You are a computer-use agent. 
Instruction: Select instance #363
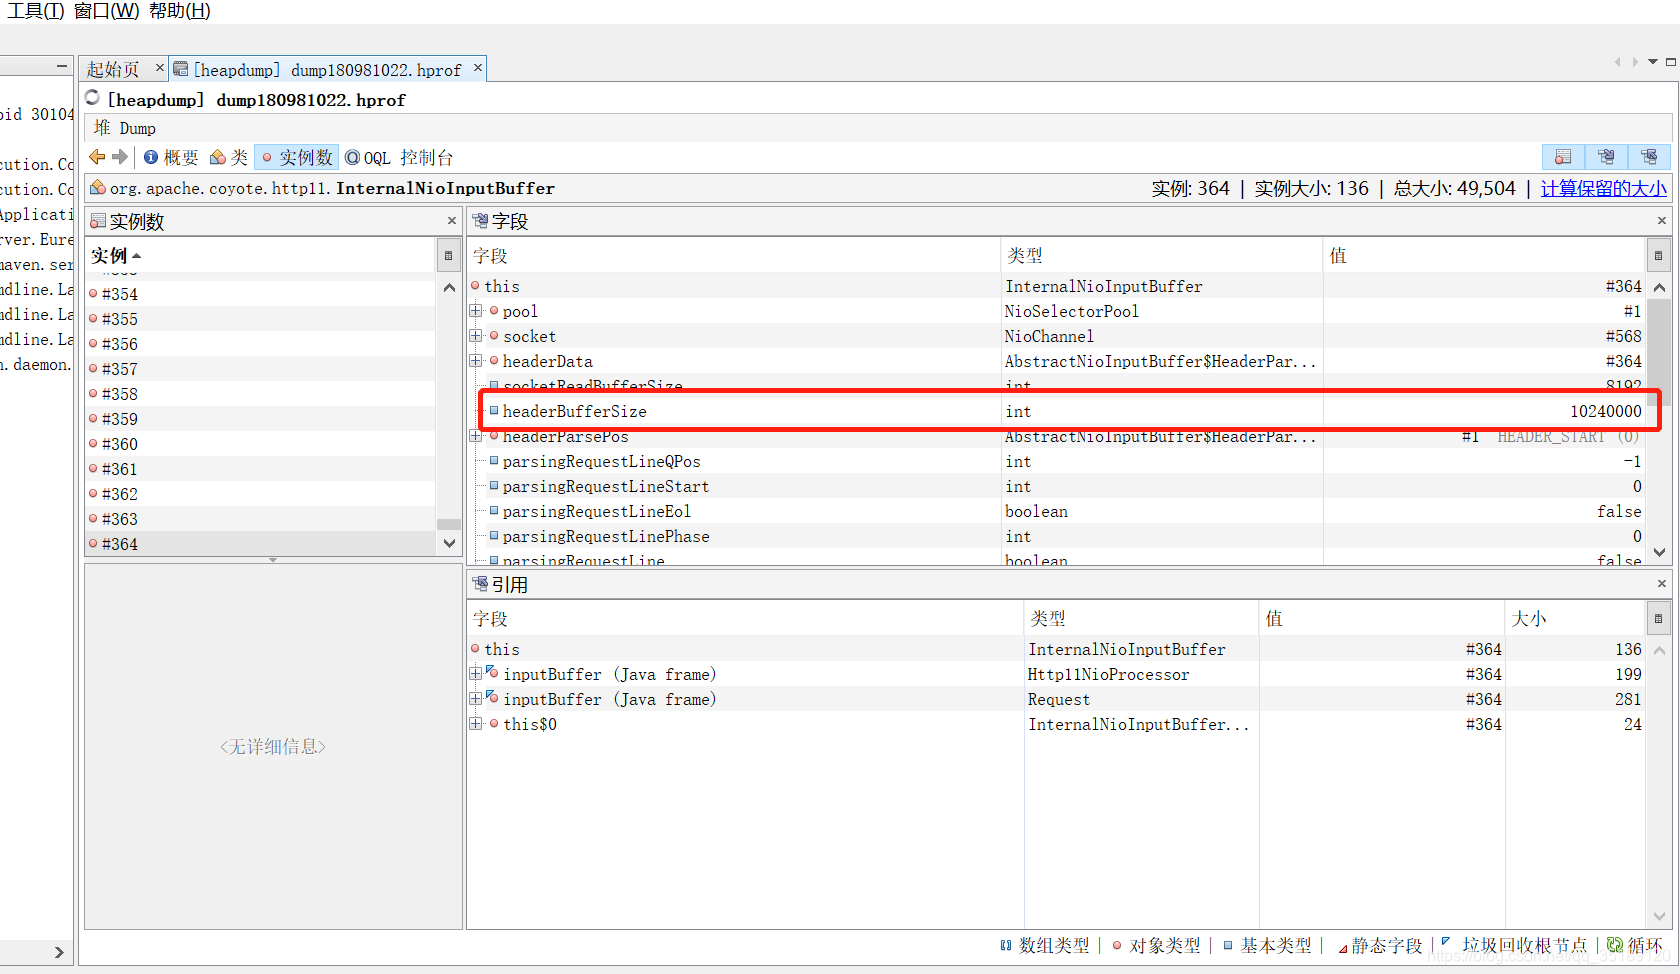pyautogui.click(x=261, y=519)
